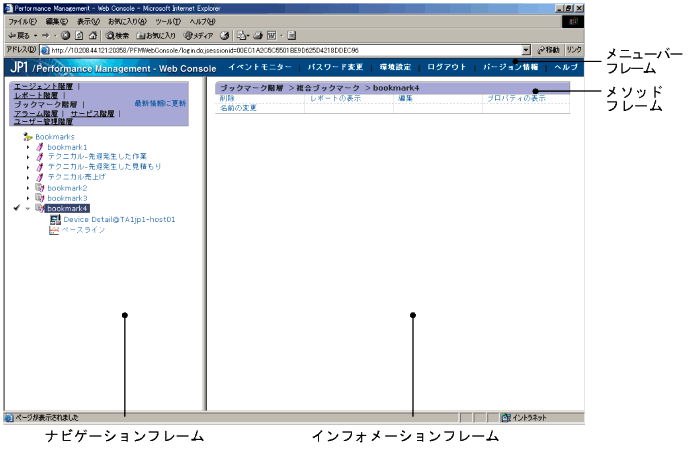Open バージョン情報 version info link
The height and width of the screenshot is (452, 688).
tap(510, 67)
